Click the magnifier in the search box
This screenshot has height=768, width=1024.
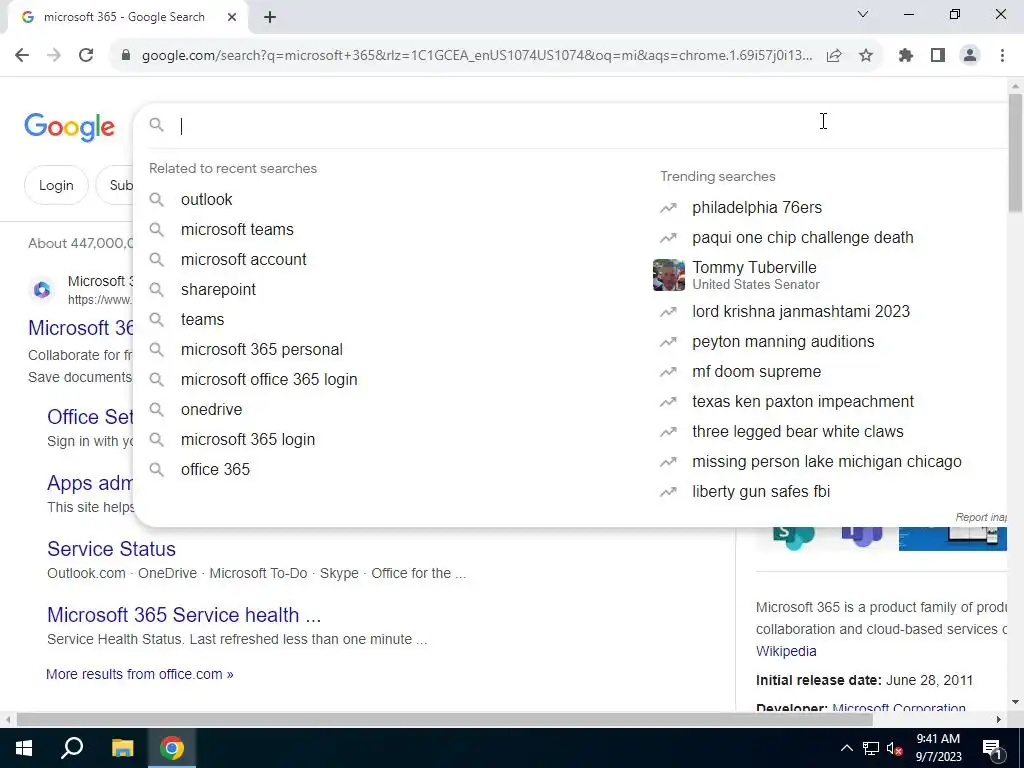coord(156,125)
